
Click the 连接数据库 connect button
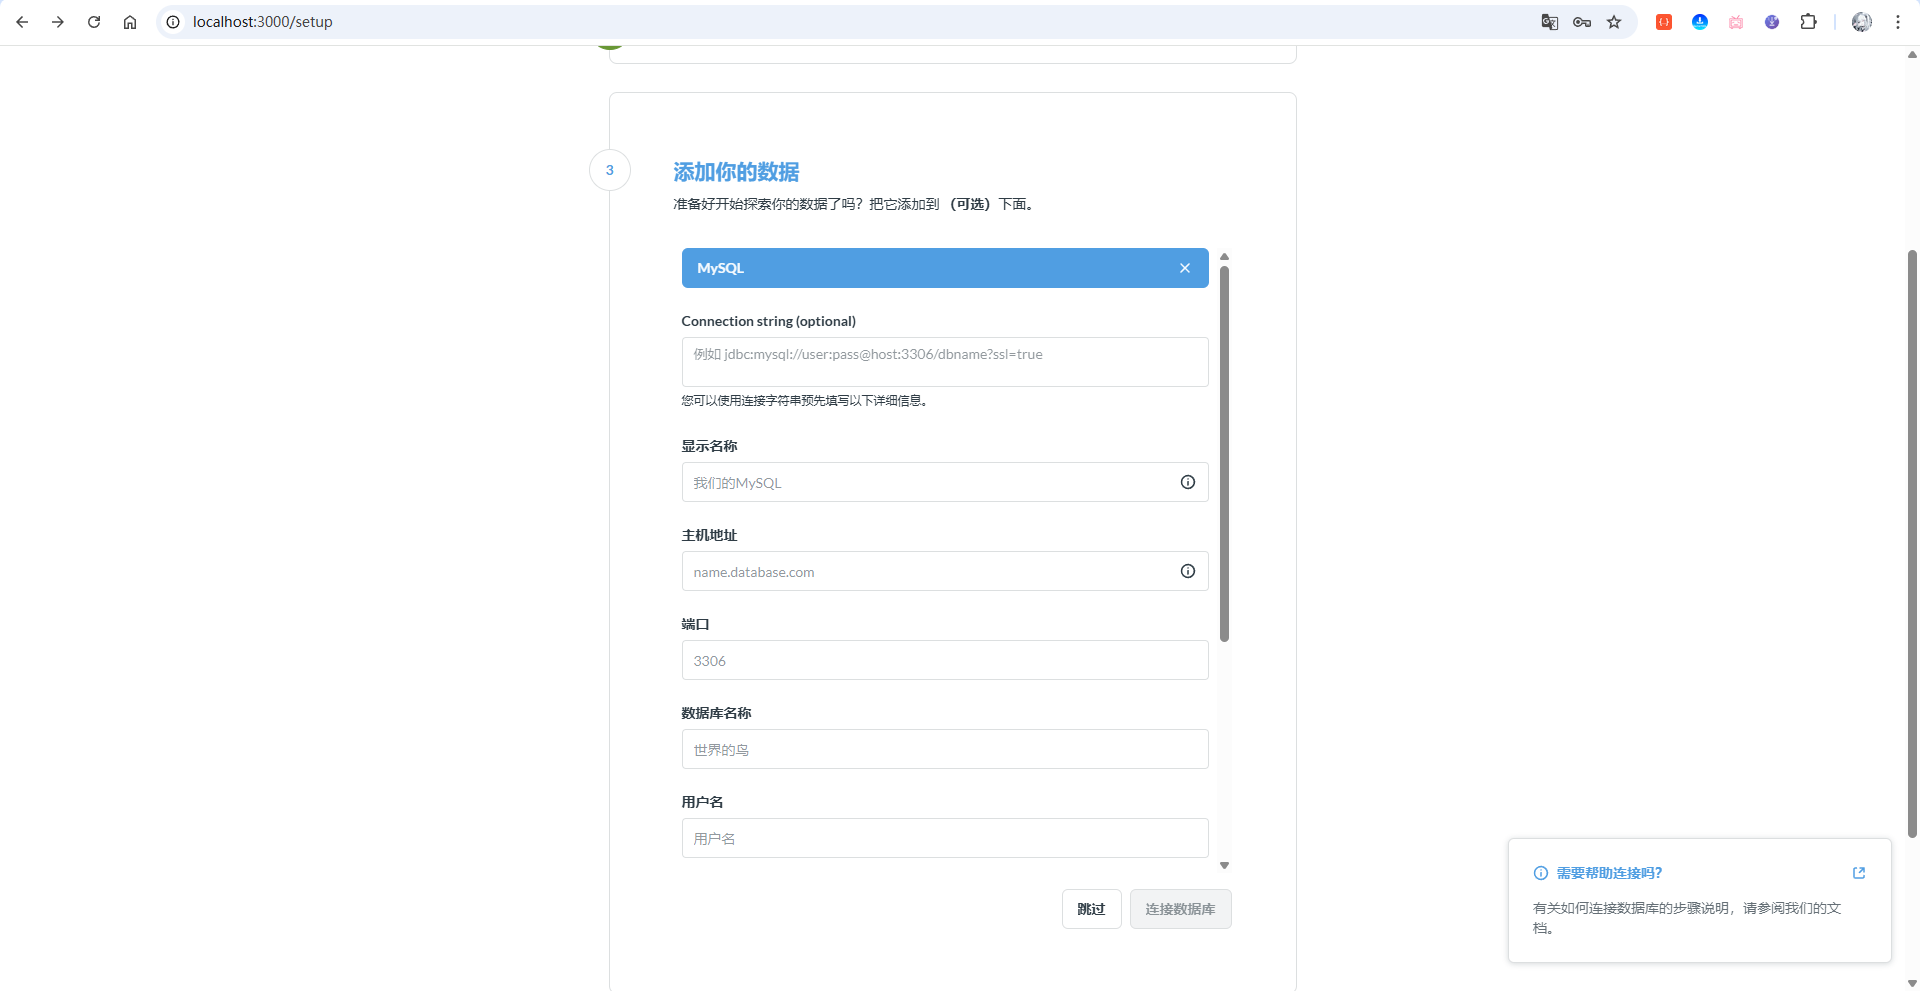[x=1180, y=909]
